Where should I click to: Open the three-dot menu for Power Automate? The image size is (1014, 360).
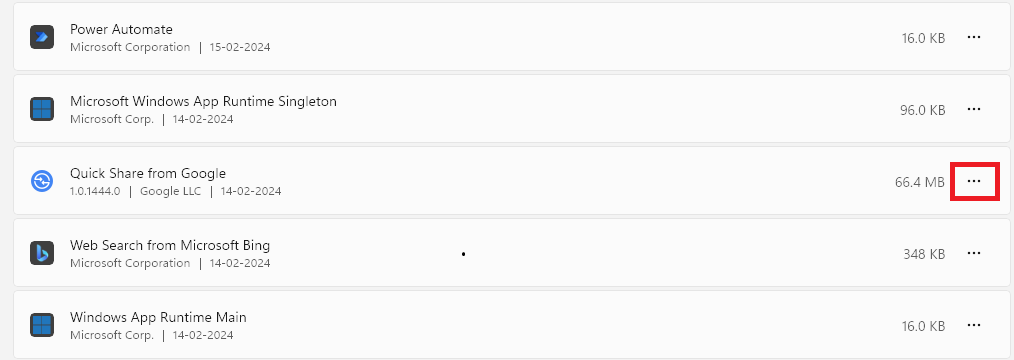(x=973, y=37)
